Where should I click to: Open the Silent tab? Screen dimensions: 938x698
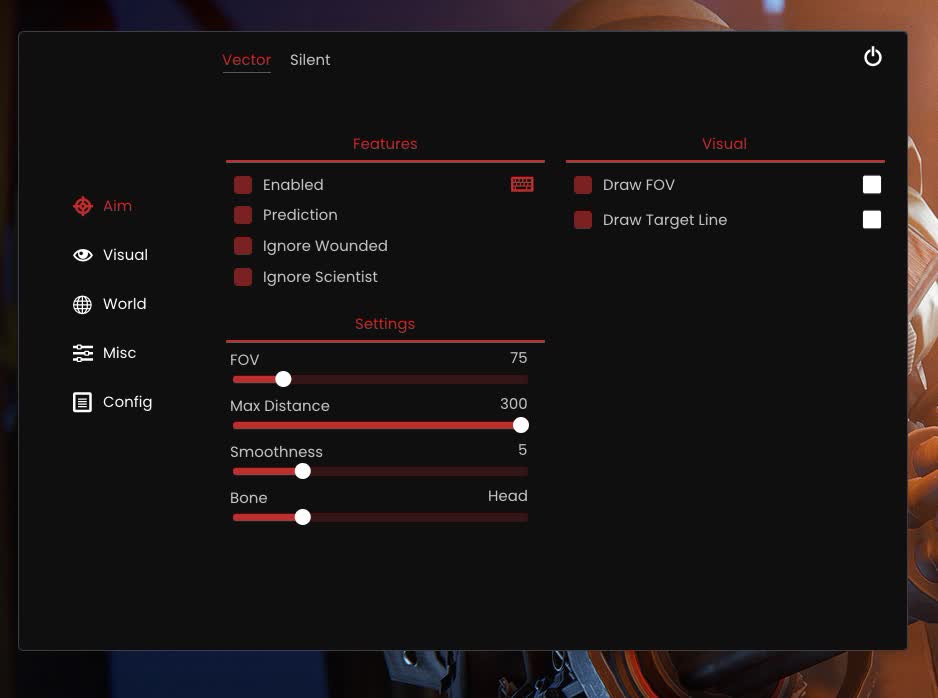(310, 60)
